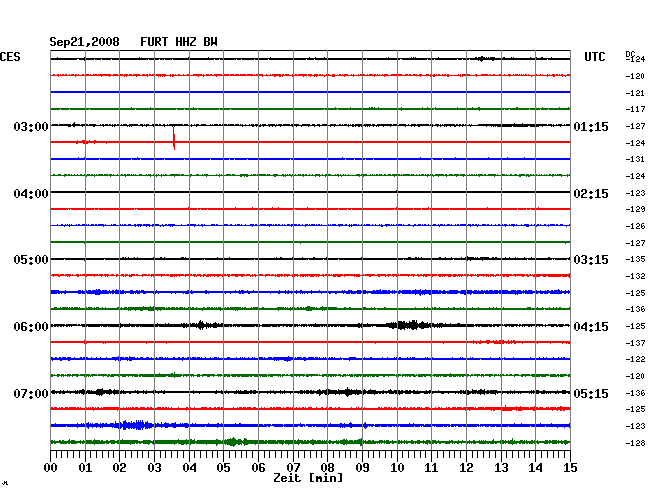Screen dimensions: 650x494
Task: Click the 02:15 UTC time label
Action: (591, 194)
